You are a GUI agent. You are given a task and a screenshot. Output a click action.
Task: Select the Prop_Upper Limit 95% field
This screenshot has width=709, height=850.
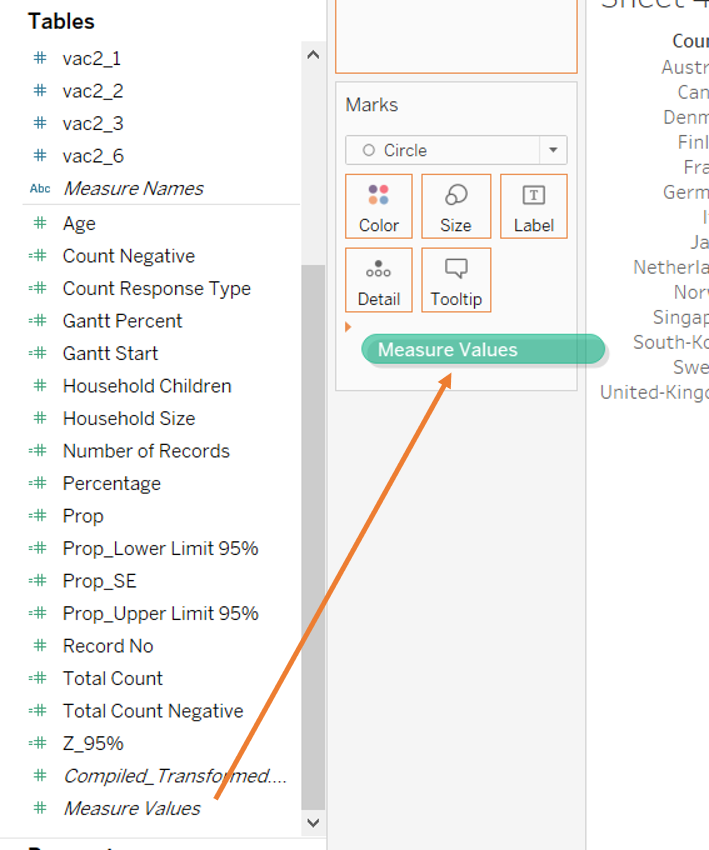(x=160, y=614)
